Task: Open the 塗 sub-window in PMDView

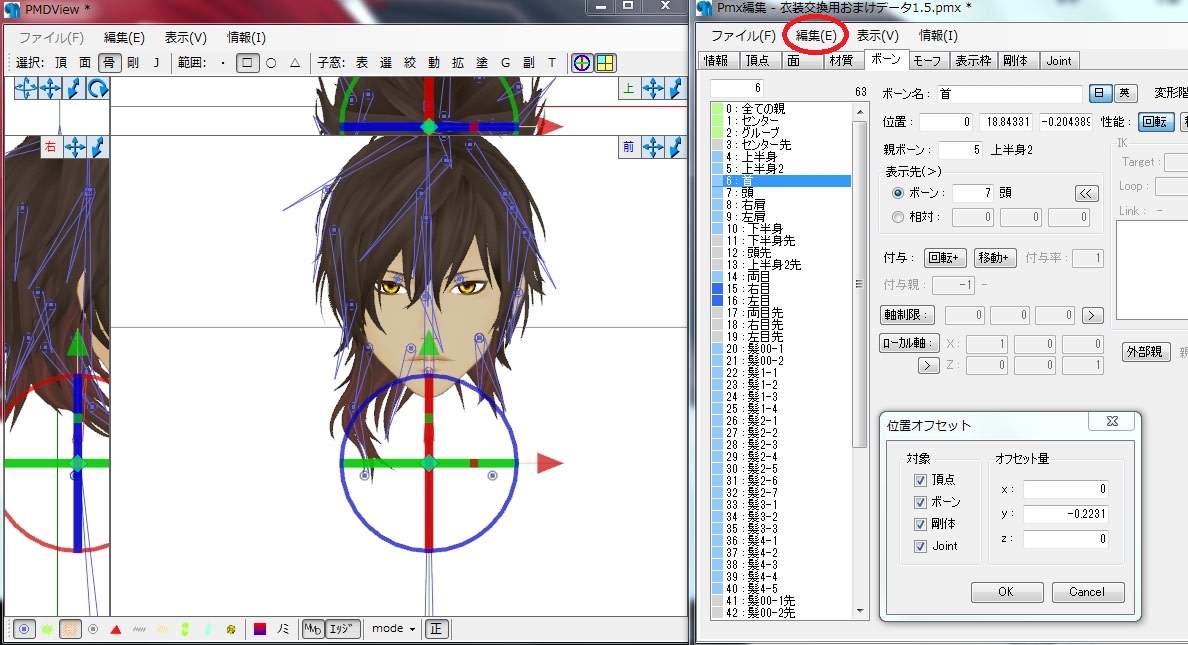Action: click(482, 63)
